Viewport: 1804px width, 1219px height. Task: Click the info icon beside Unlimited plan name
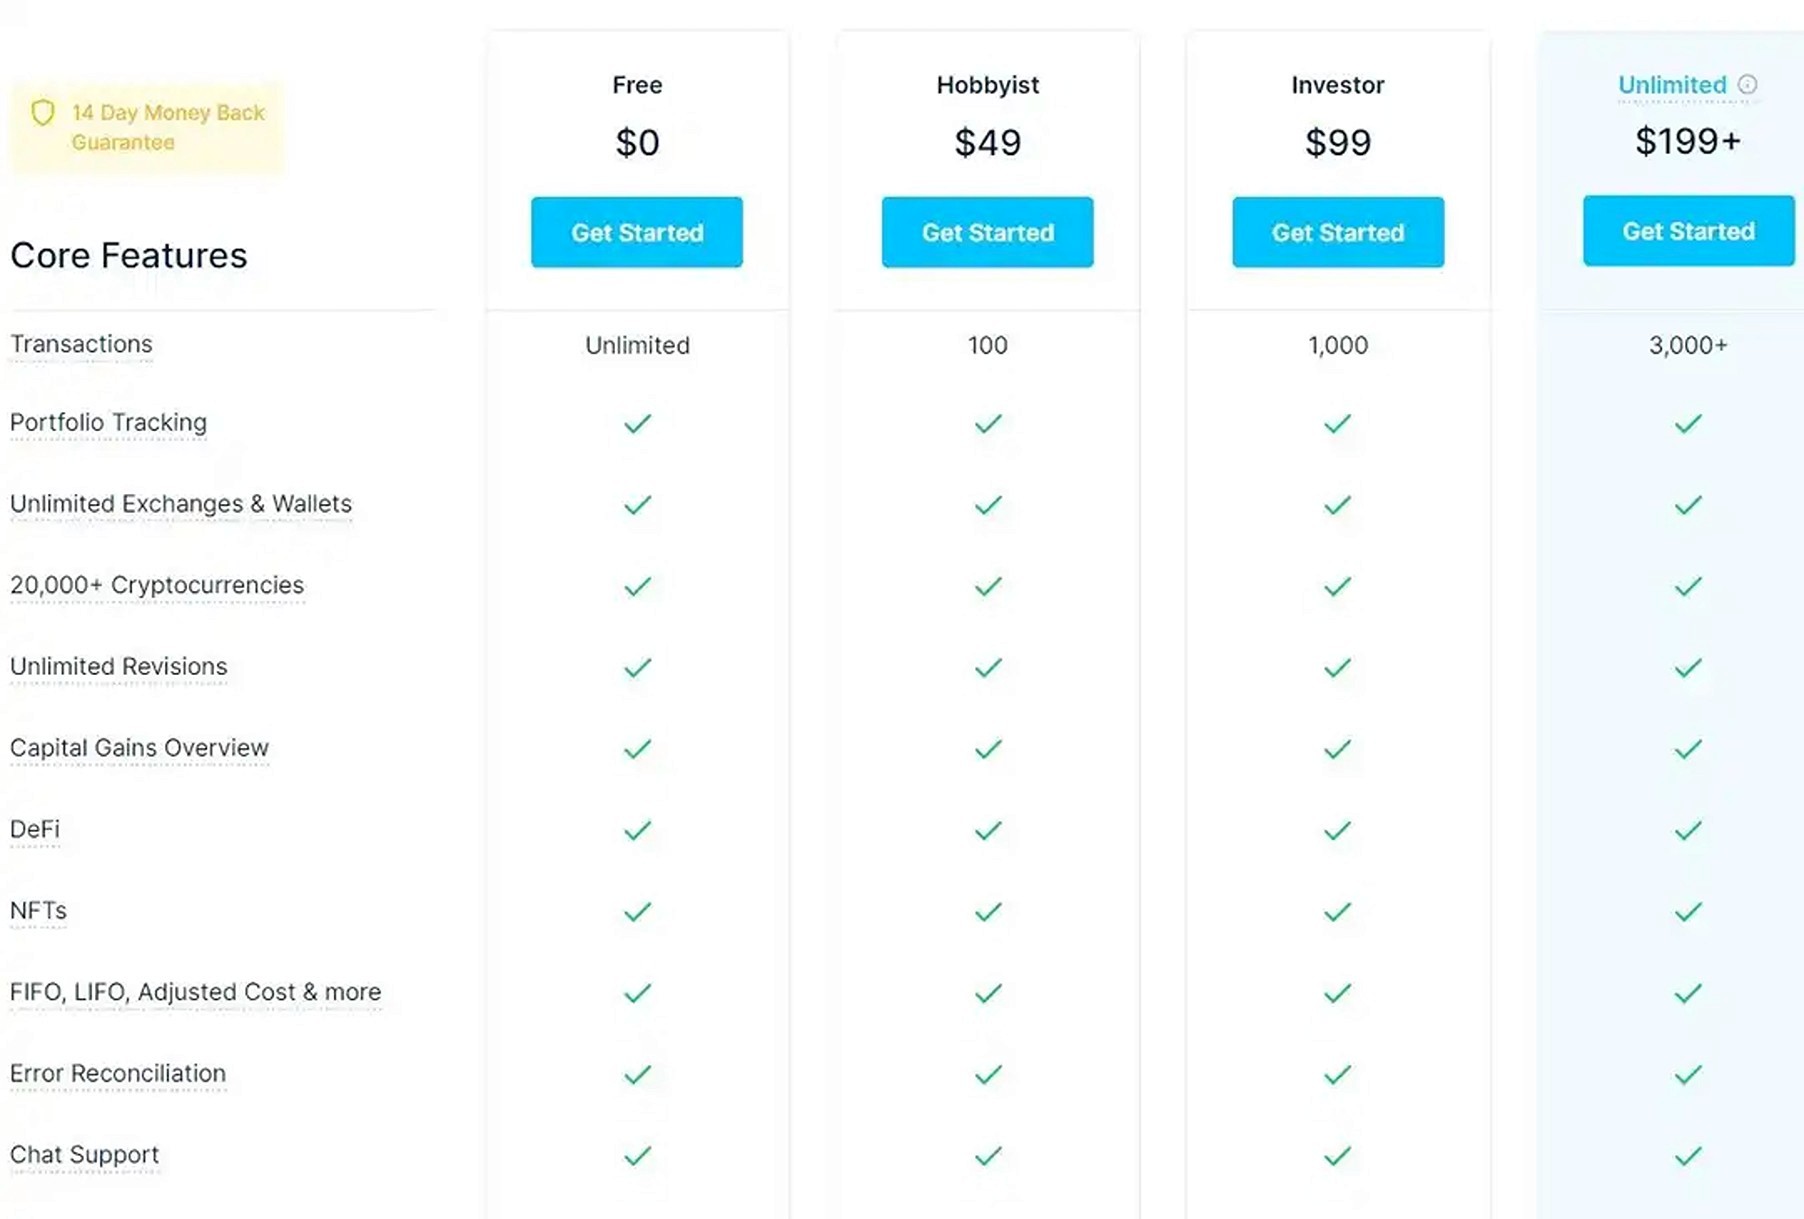click(x=1748, y=85)
